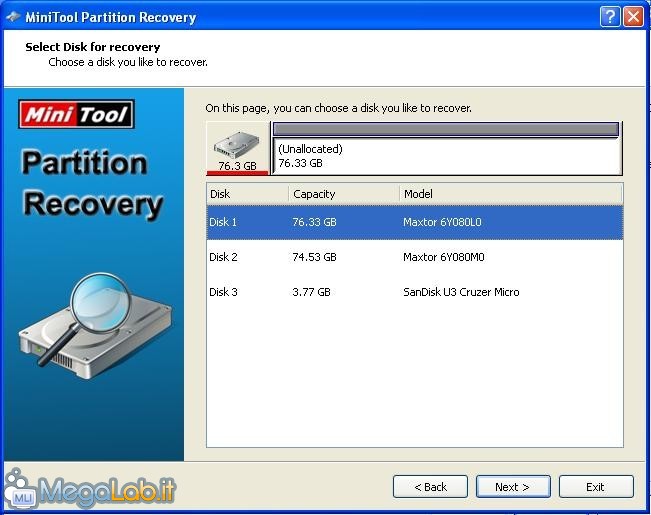The height and width of the screenshot is (515, 651).
Task: Sort by the Disk column header
Action: pyautogui.click(x=247, y=194)
